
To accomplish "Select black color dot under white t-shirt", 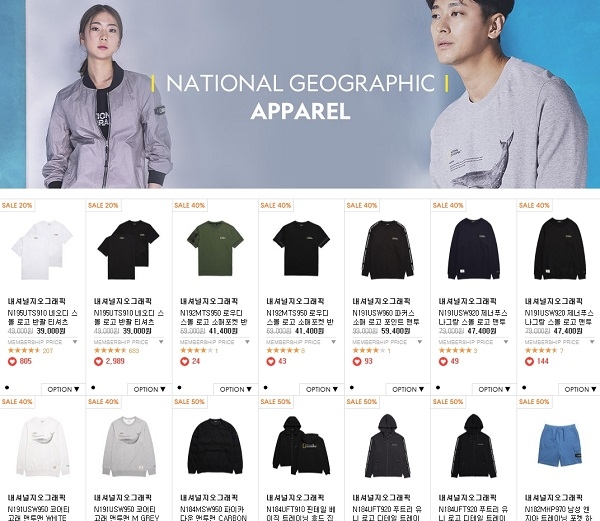I will (x=7, y=388).
